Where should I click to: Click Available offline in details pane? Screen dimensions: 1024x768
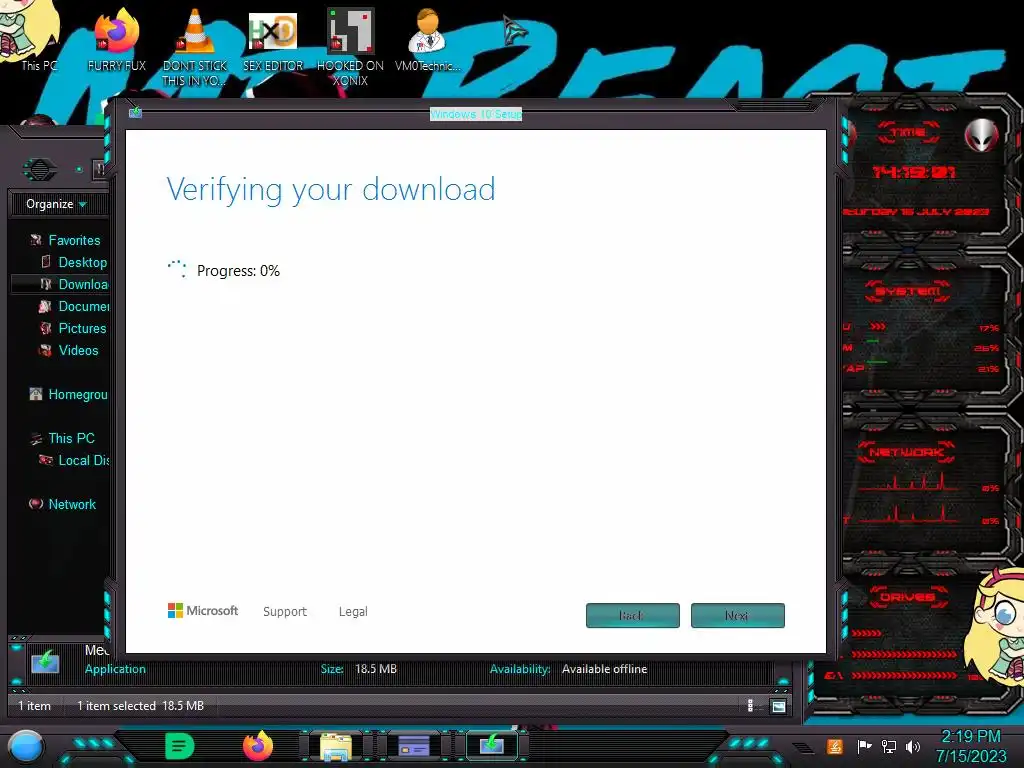604,669
